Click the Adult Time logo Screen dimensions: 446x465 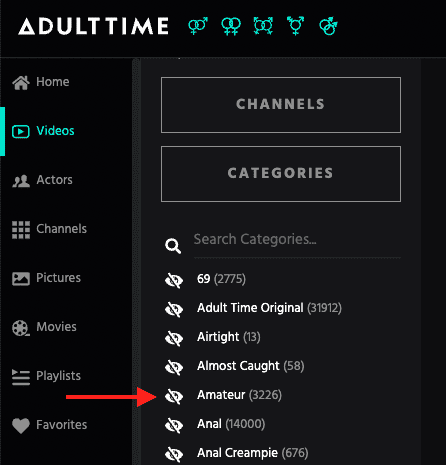pos(93,26)
